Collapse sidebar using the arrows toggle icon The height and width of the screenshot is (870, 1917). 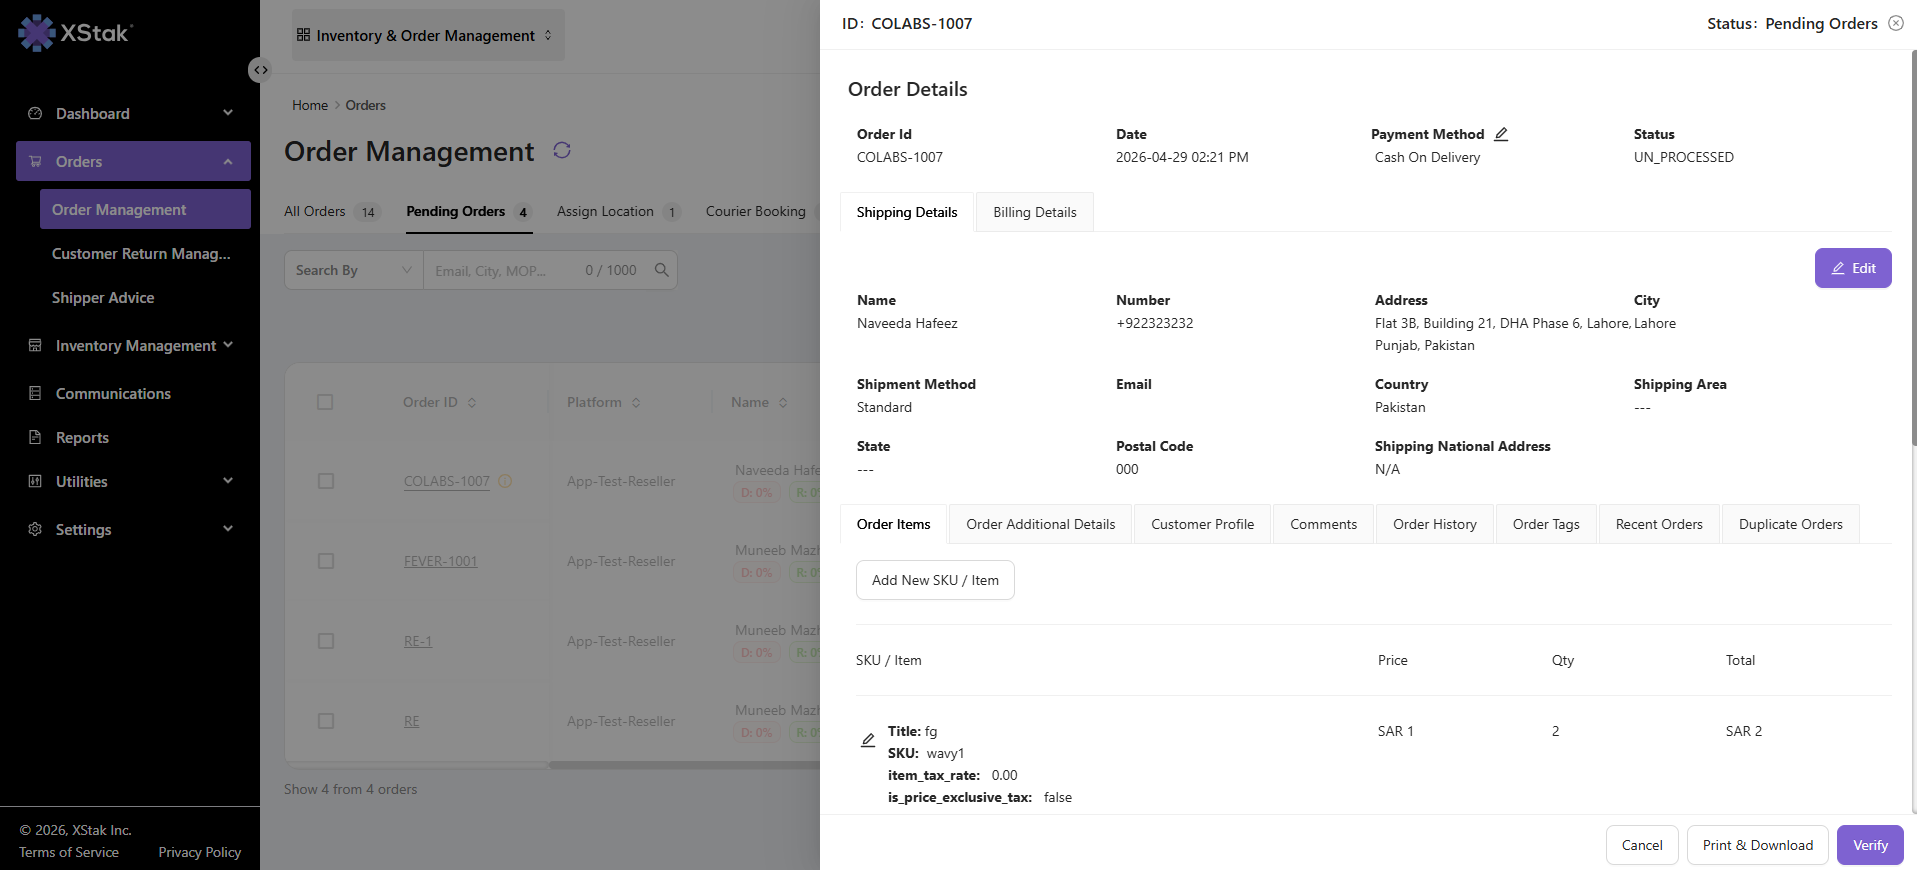coord(260,70)
